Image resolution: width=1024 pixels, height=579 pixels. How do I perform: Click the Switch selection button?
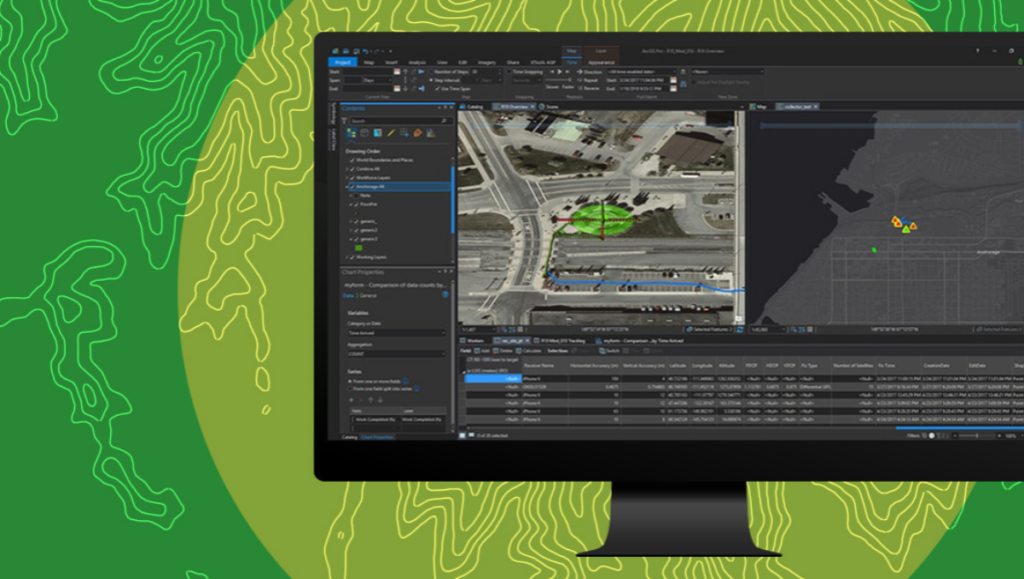click(609, 351)
